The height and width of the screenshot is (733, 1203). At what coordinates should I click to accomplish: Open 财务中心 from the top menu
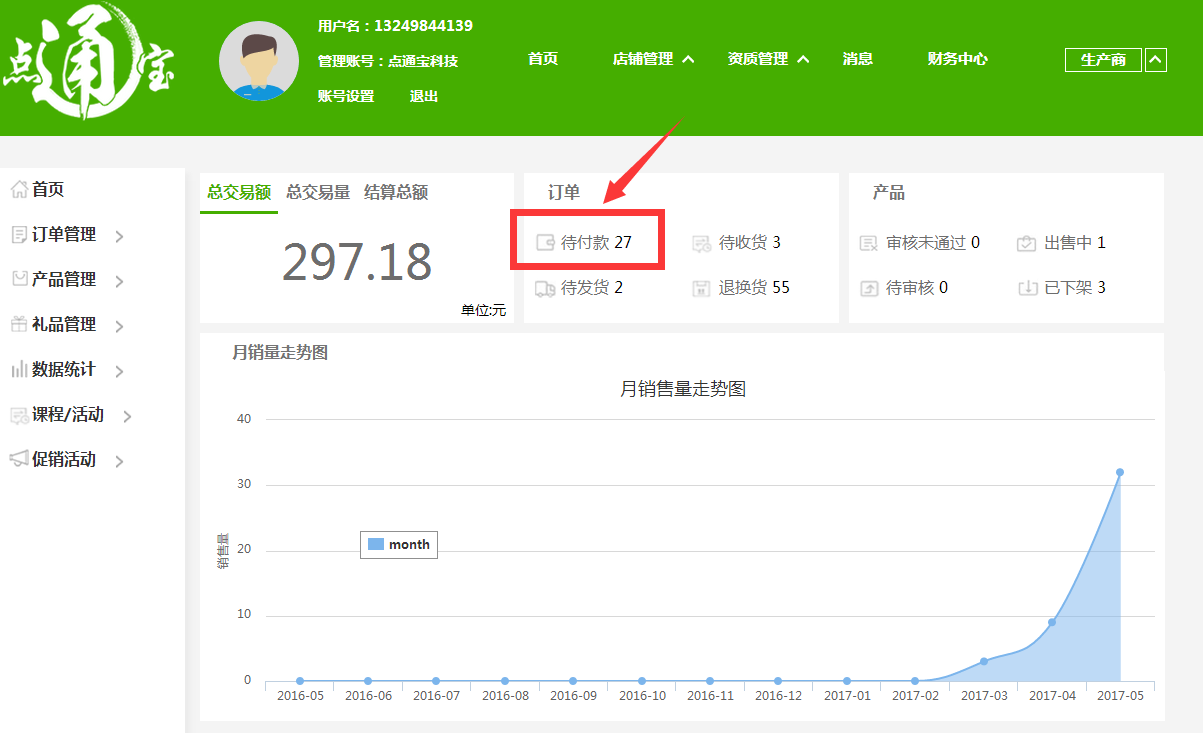point(957,59)
